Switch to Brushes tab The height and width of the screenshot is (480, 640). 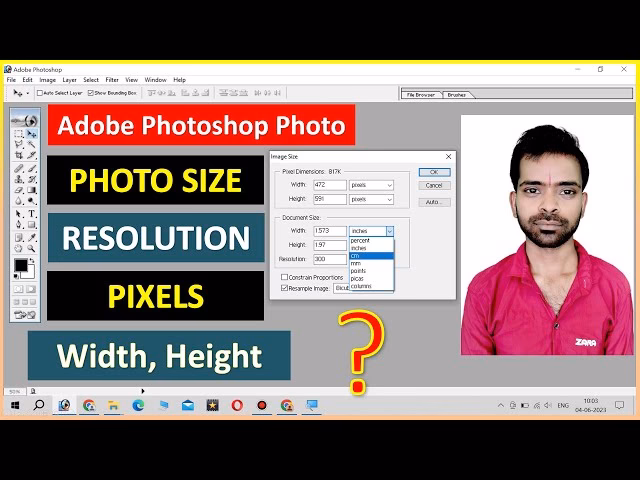click(457, 95)
